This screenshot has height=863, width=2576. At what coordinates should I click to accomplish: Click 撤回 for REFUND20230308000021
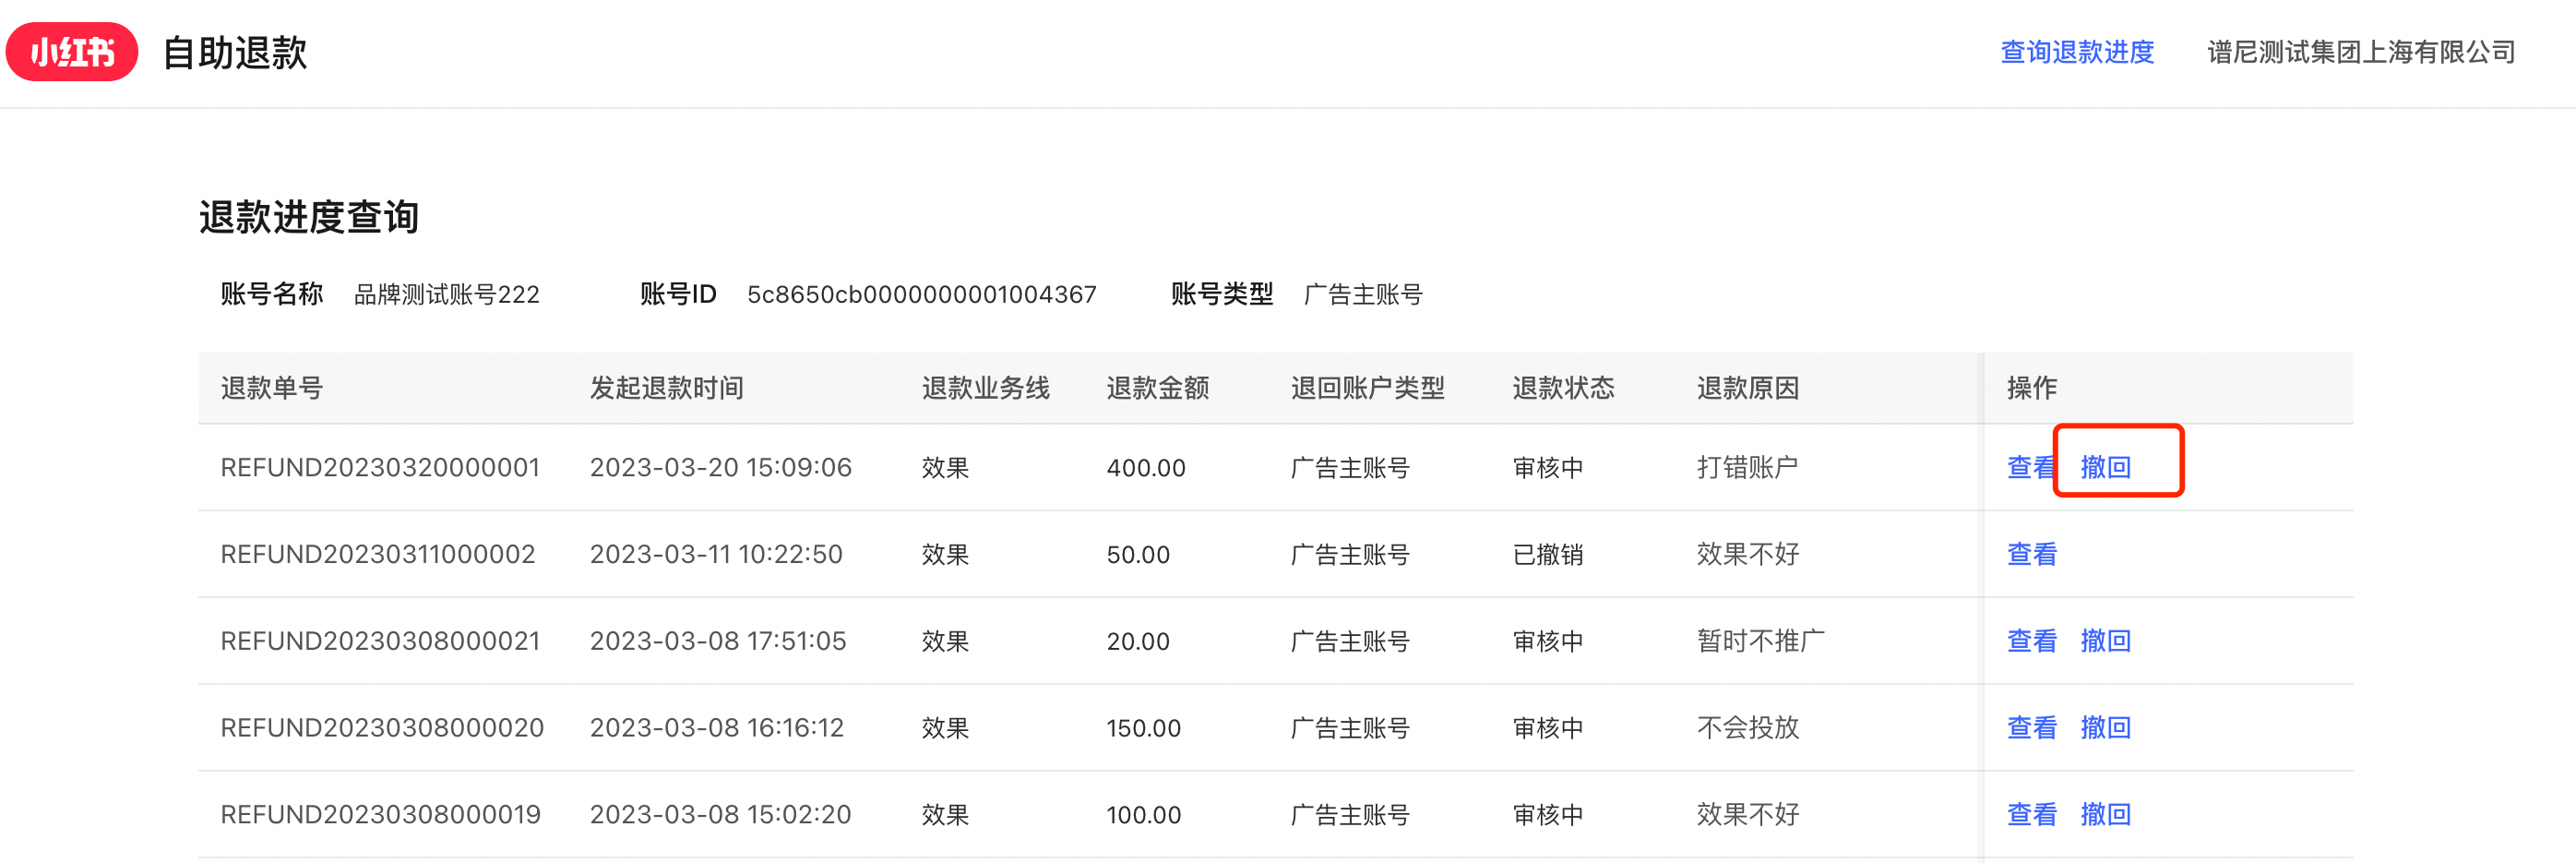click(x=2106, y=641)
